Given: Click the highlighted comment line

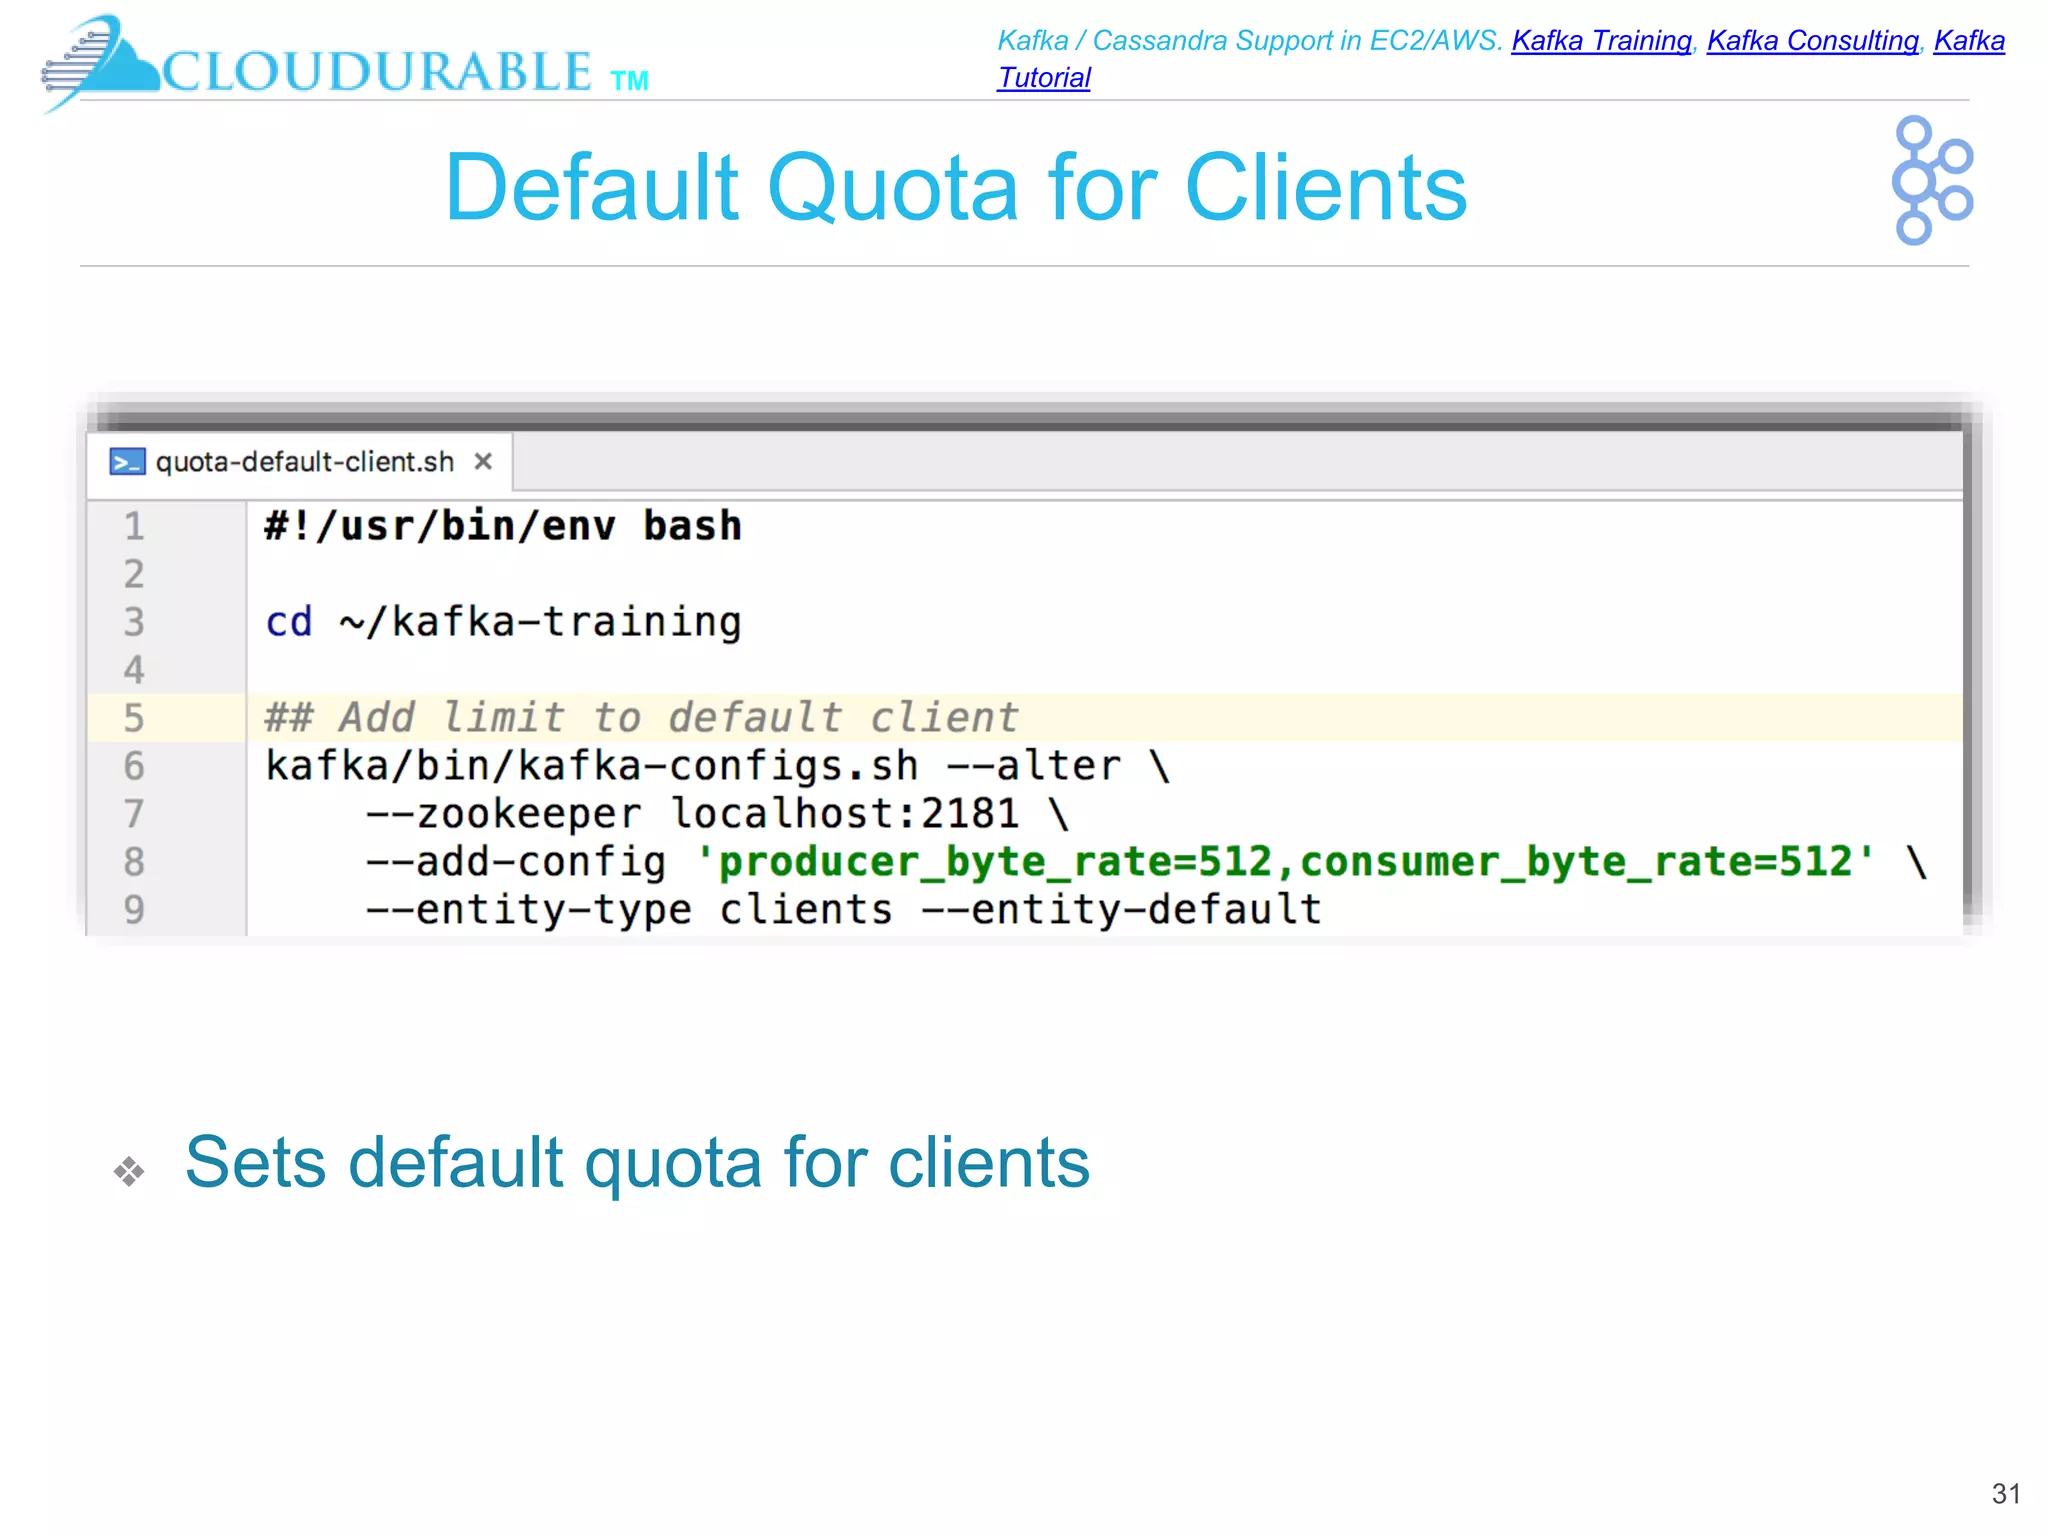Looking at the screenshot, I should pyautogui.click(x=640, y=718).
